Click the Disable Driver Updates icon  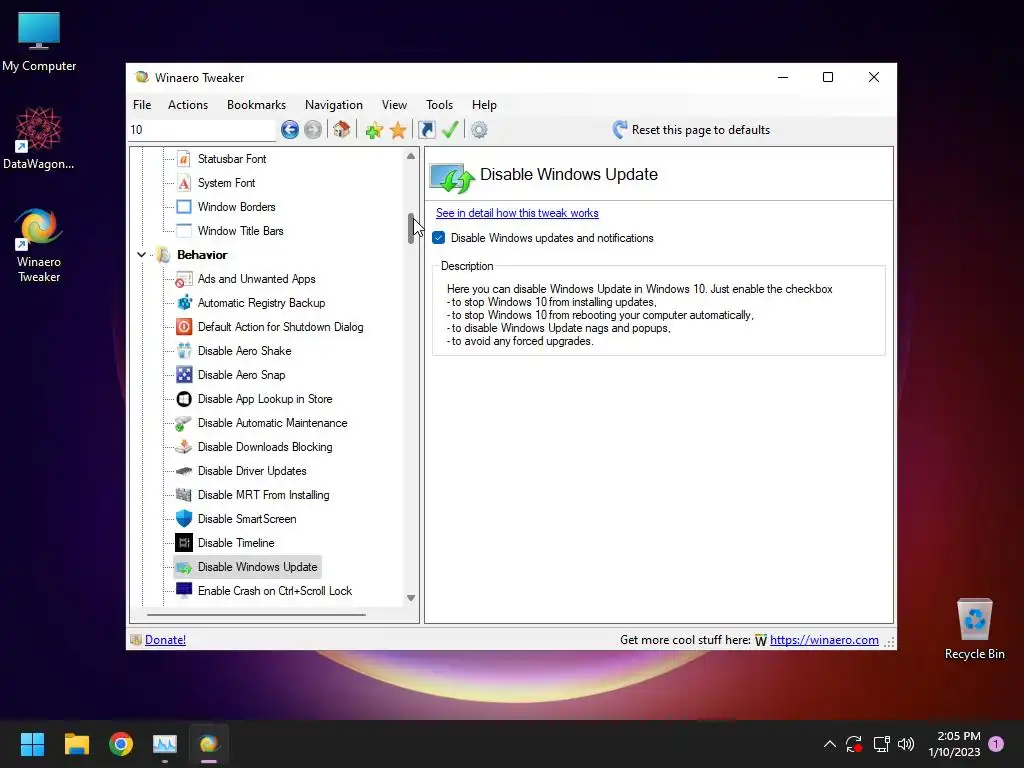point(184,471)
